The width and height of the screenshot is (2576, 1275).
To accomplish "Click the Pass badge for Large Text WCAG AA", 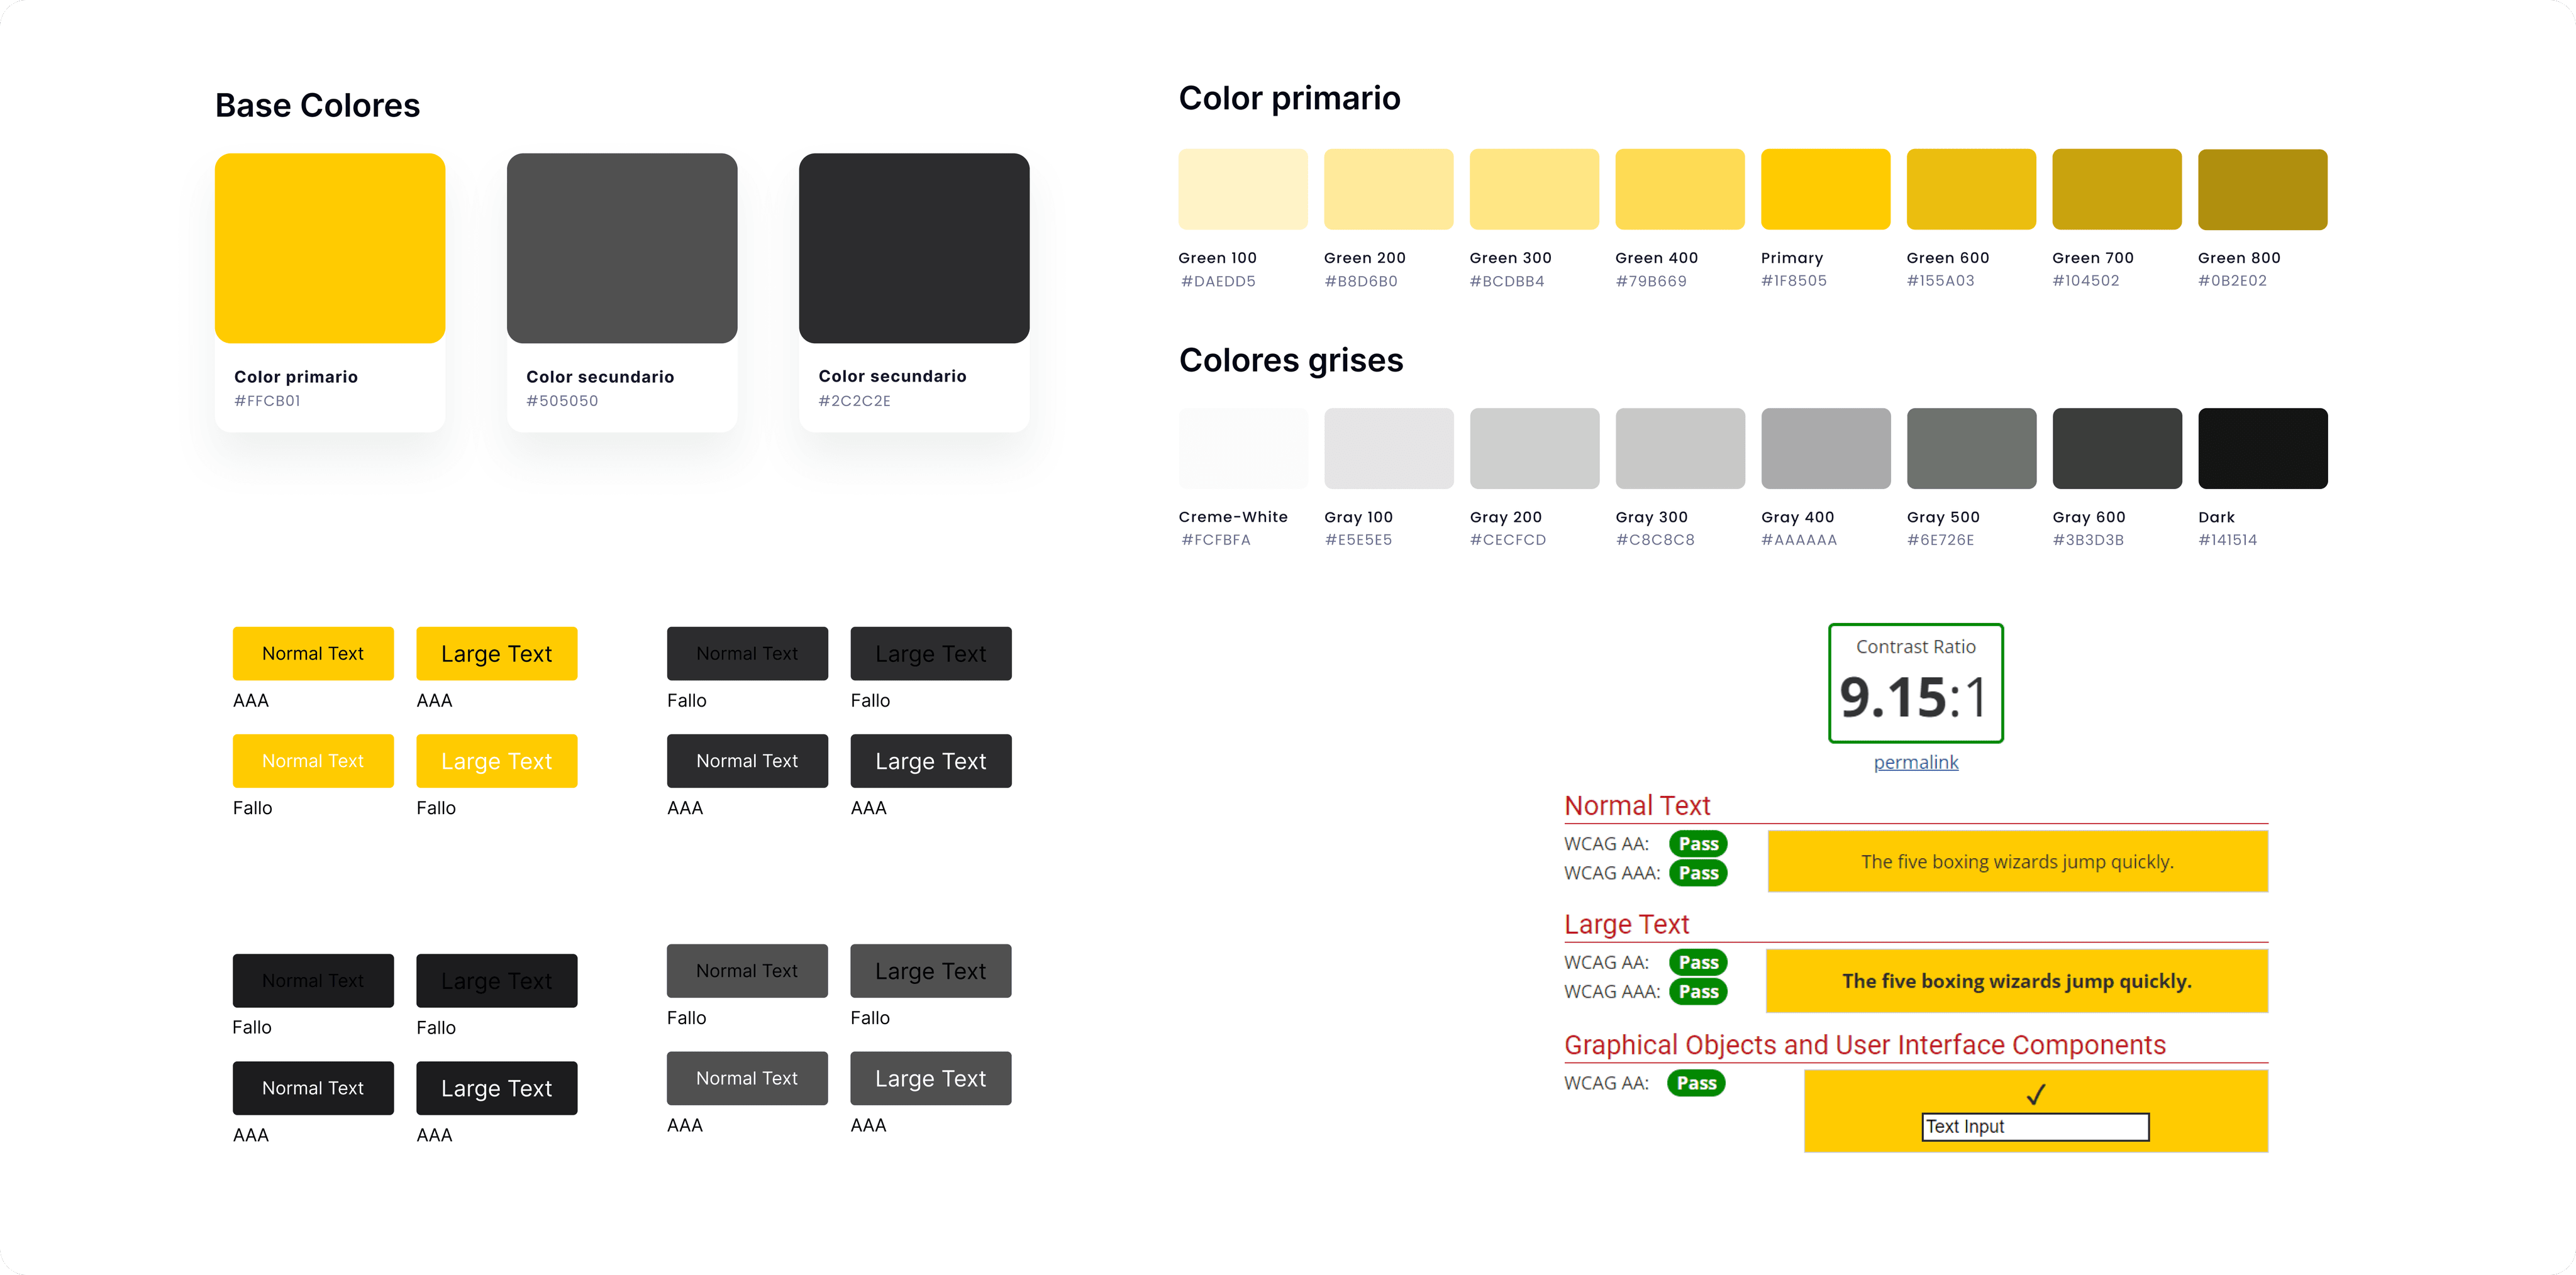I will (x=1698, y=962).
